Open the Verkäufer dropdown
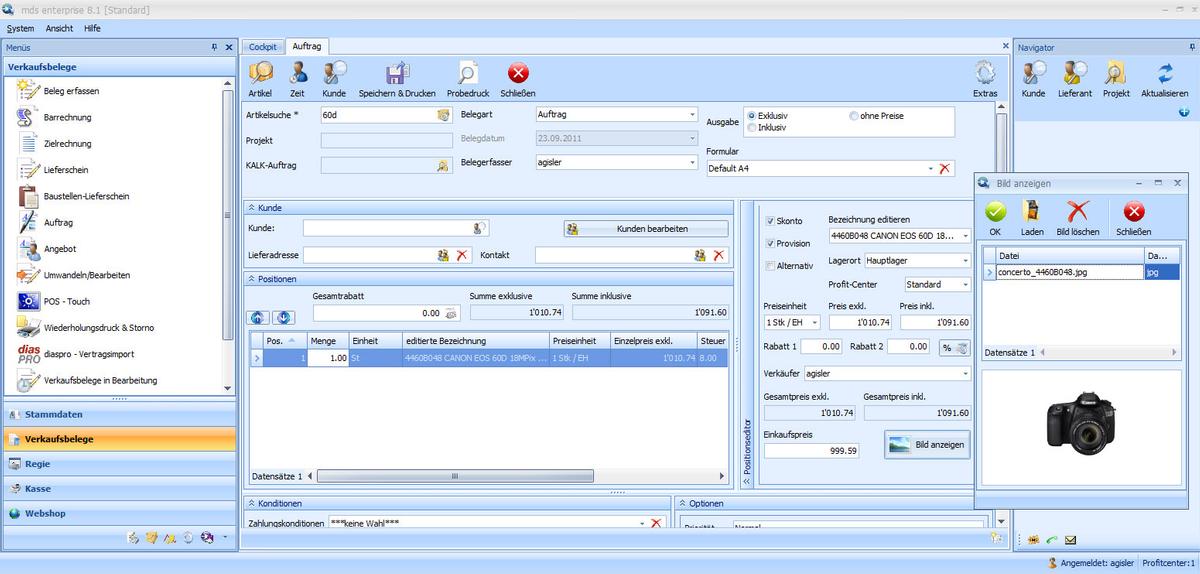The image size is (1200, 574). tap(965, 373)
